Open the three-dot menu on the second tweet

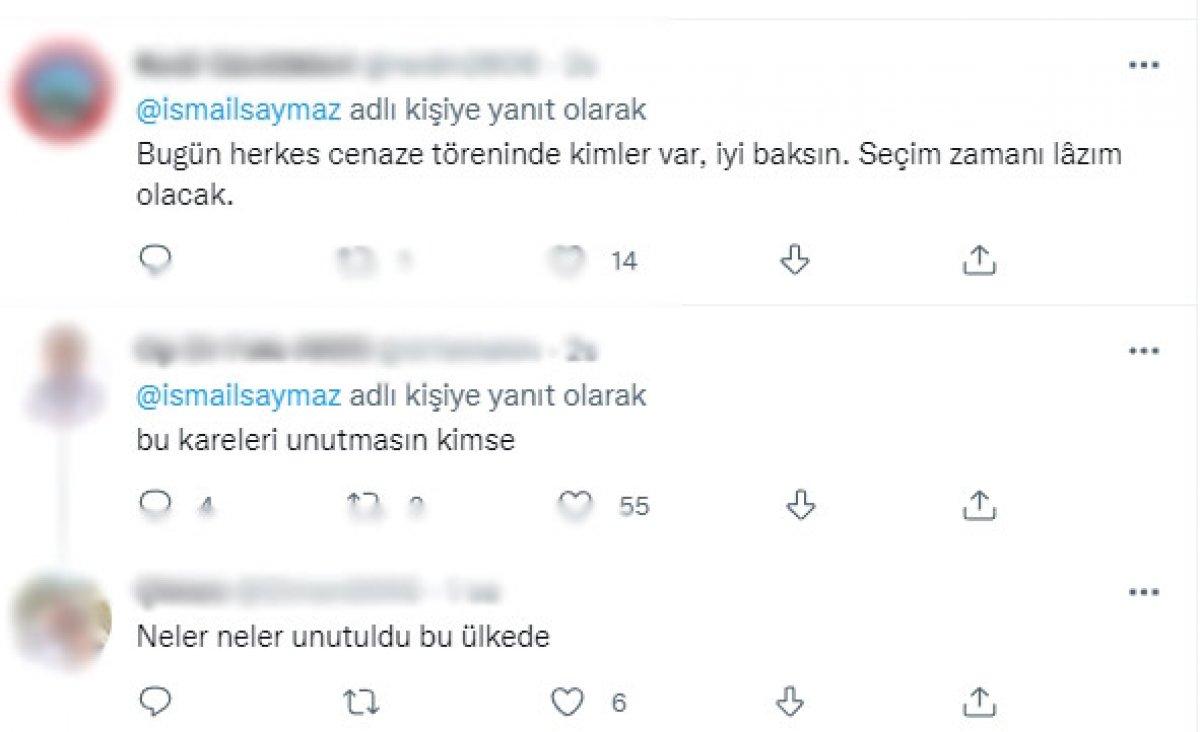1143,350
